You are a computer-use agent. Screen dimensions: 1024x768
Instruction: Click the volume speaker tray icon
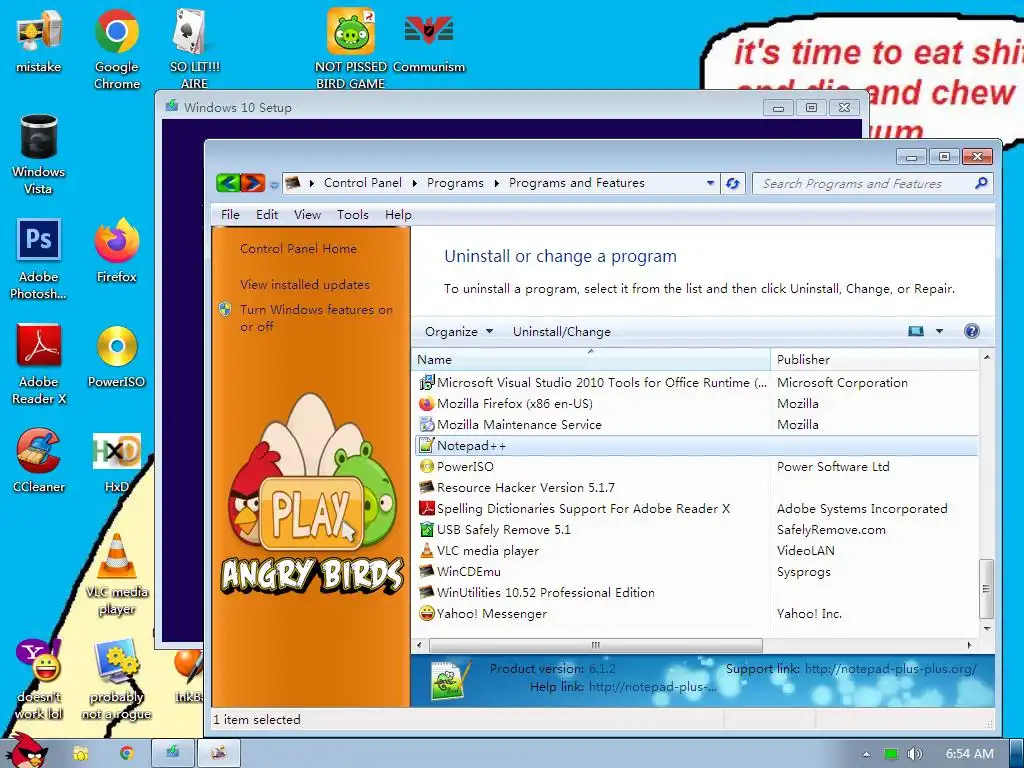[915, 754]
